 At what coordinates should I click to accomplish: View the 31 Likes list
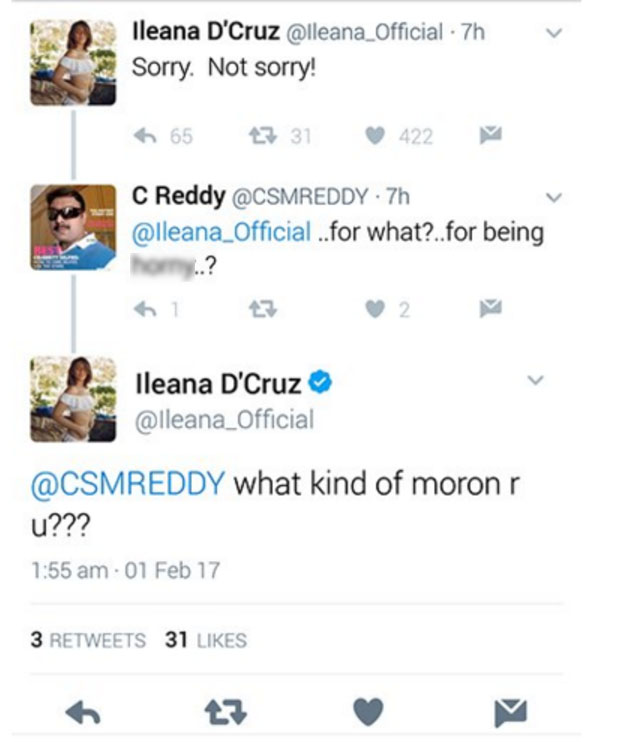coord(205,640)
